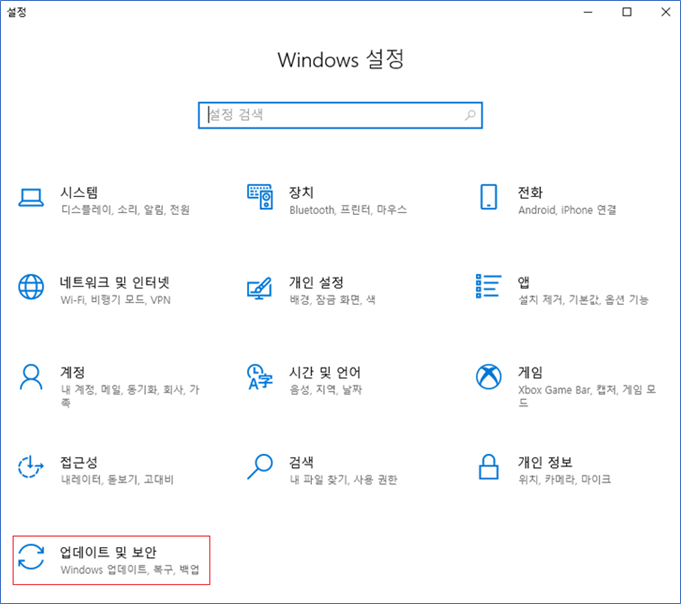Open the 검색 magnifier category icon

click(x=260, y=467)
